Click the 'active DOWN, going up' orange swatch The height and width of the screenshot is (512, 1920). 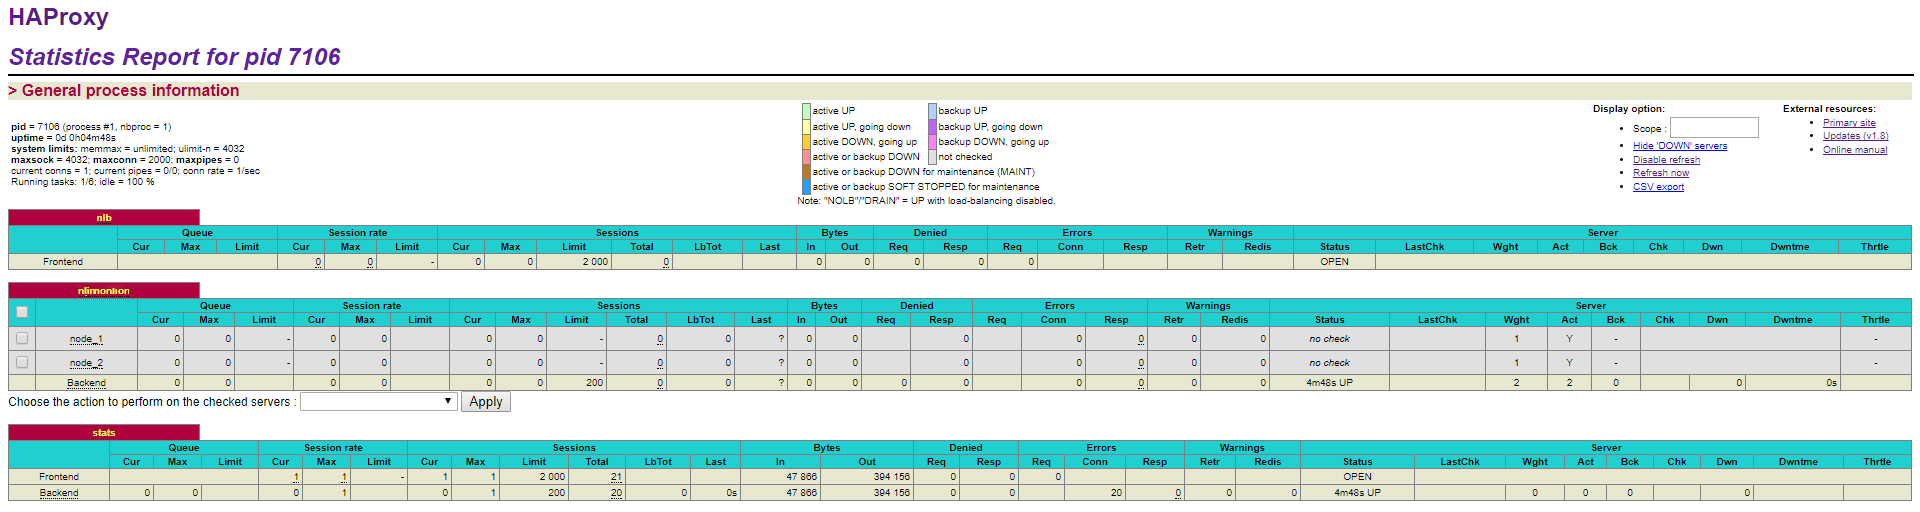tap(806, 142)
